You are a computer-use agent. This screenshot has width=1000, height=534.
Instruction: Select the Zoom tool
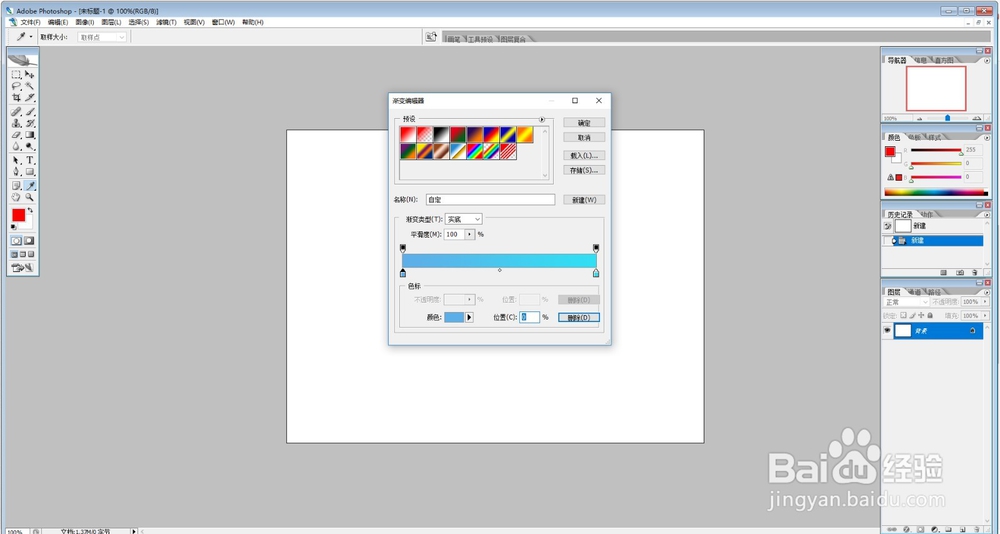pos(29,197)
